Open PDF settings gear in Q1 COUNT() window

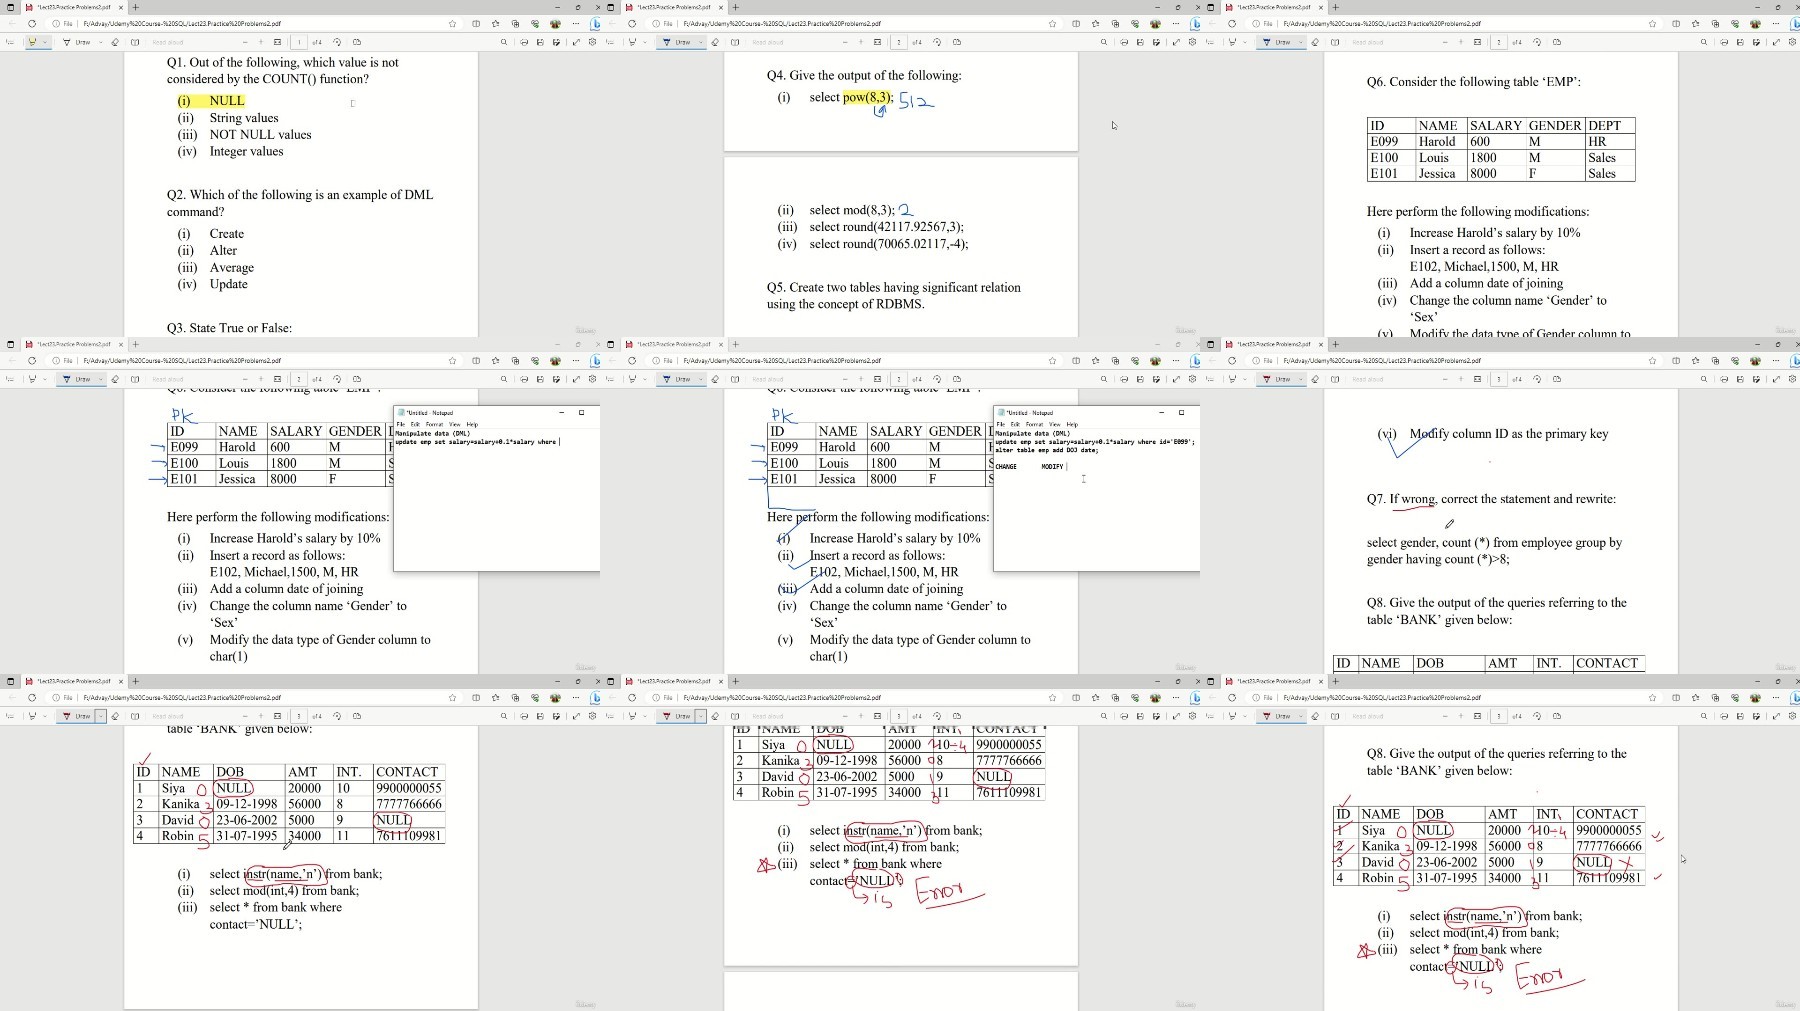[x=592, y=42]
